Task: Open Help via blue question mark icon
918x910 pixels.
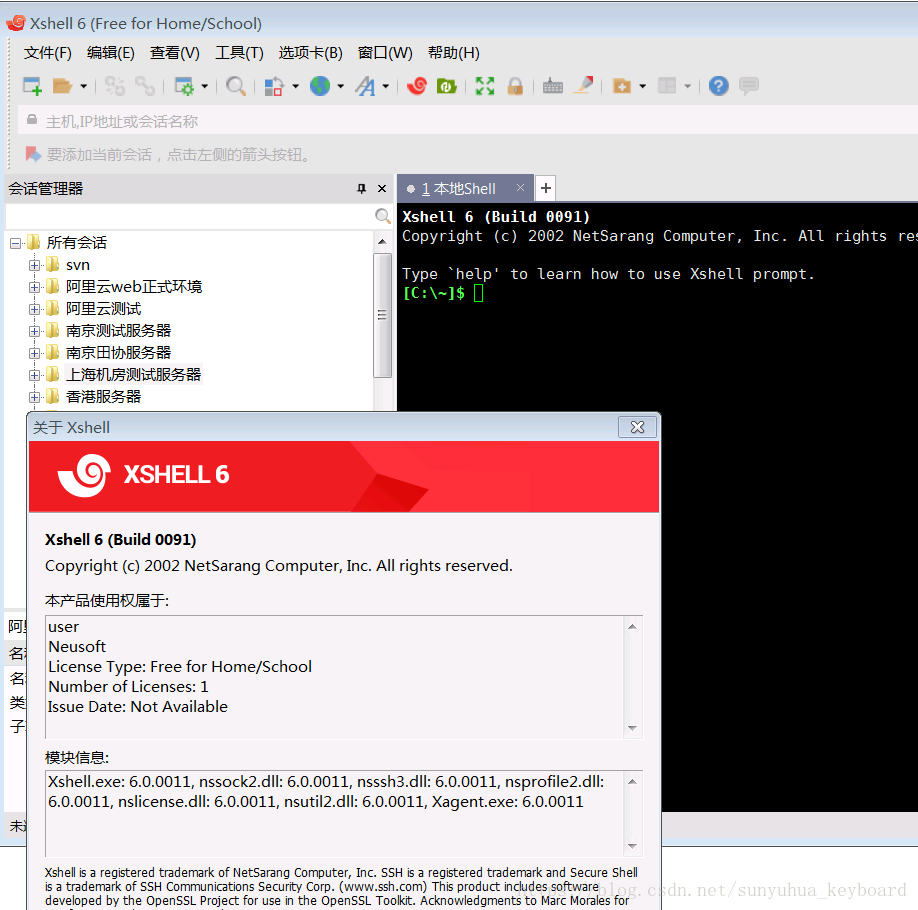Action: coord(718,86)
